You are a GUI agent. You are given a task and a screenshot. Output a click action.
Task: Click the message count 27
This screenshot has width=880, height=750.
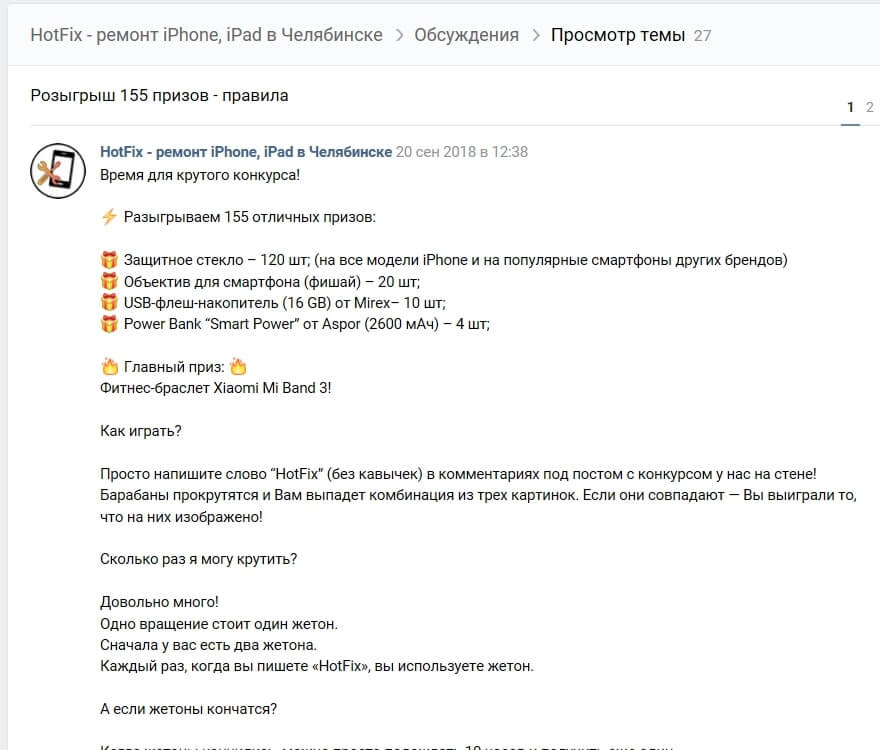pyautogui.click(x=702, y=35)
